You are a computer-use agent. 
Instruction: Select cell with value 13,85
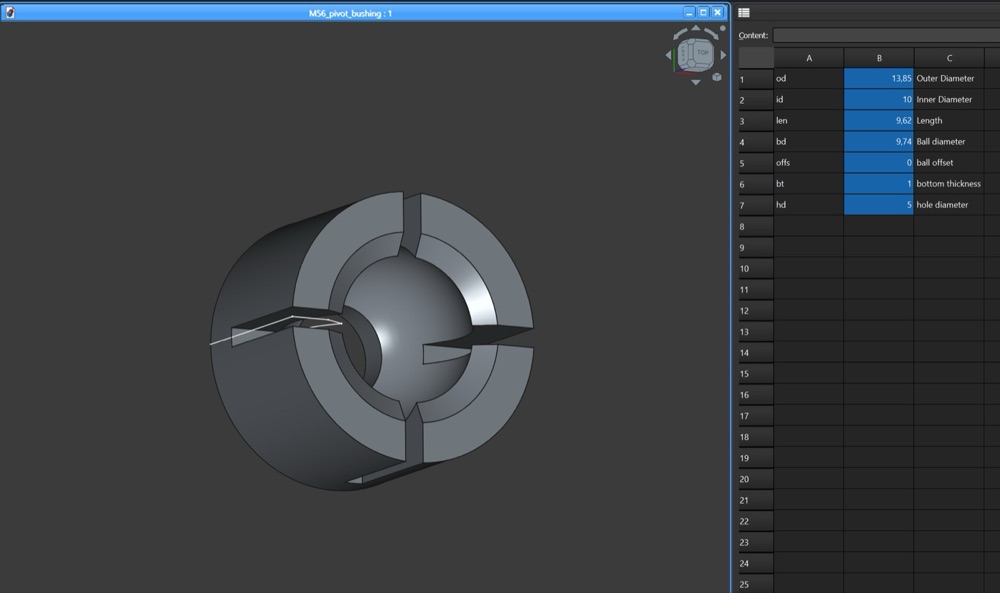click(x=879, y=78)
